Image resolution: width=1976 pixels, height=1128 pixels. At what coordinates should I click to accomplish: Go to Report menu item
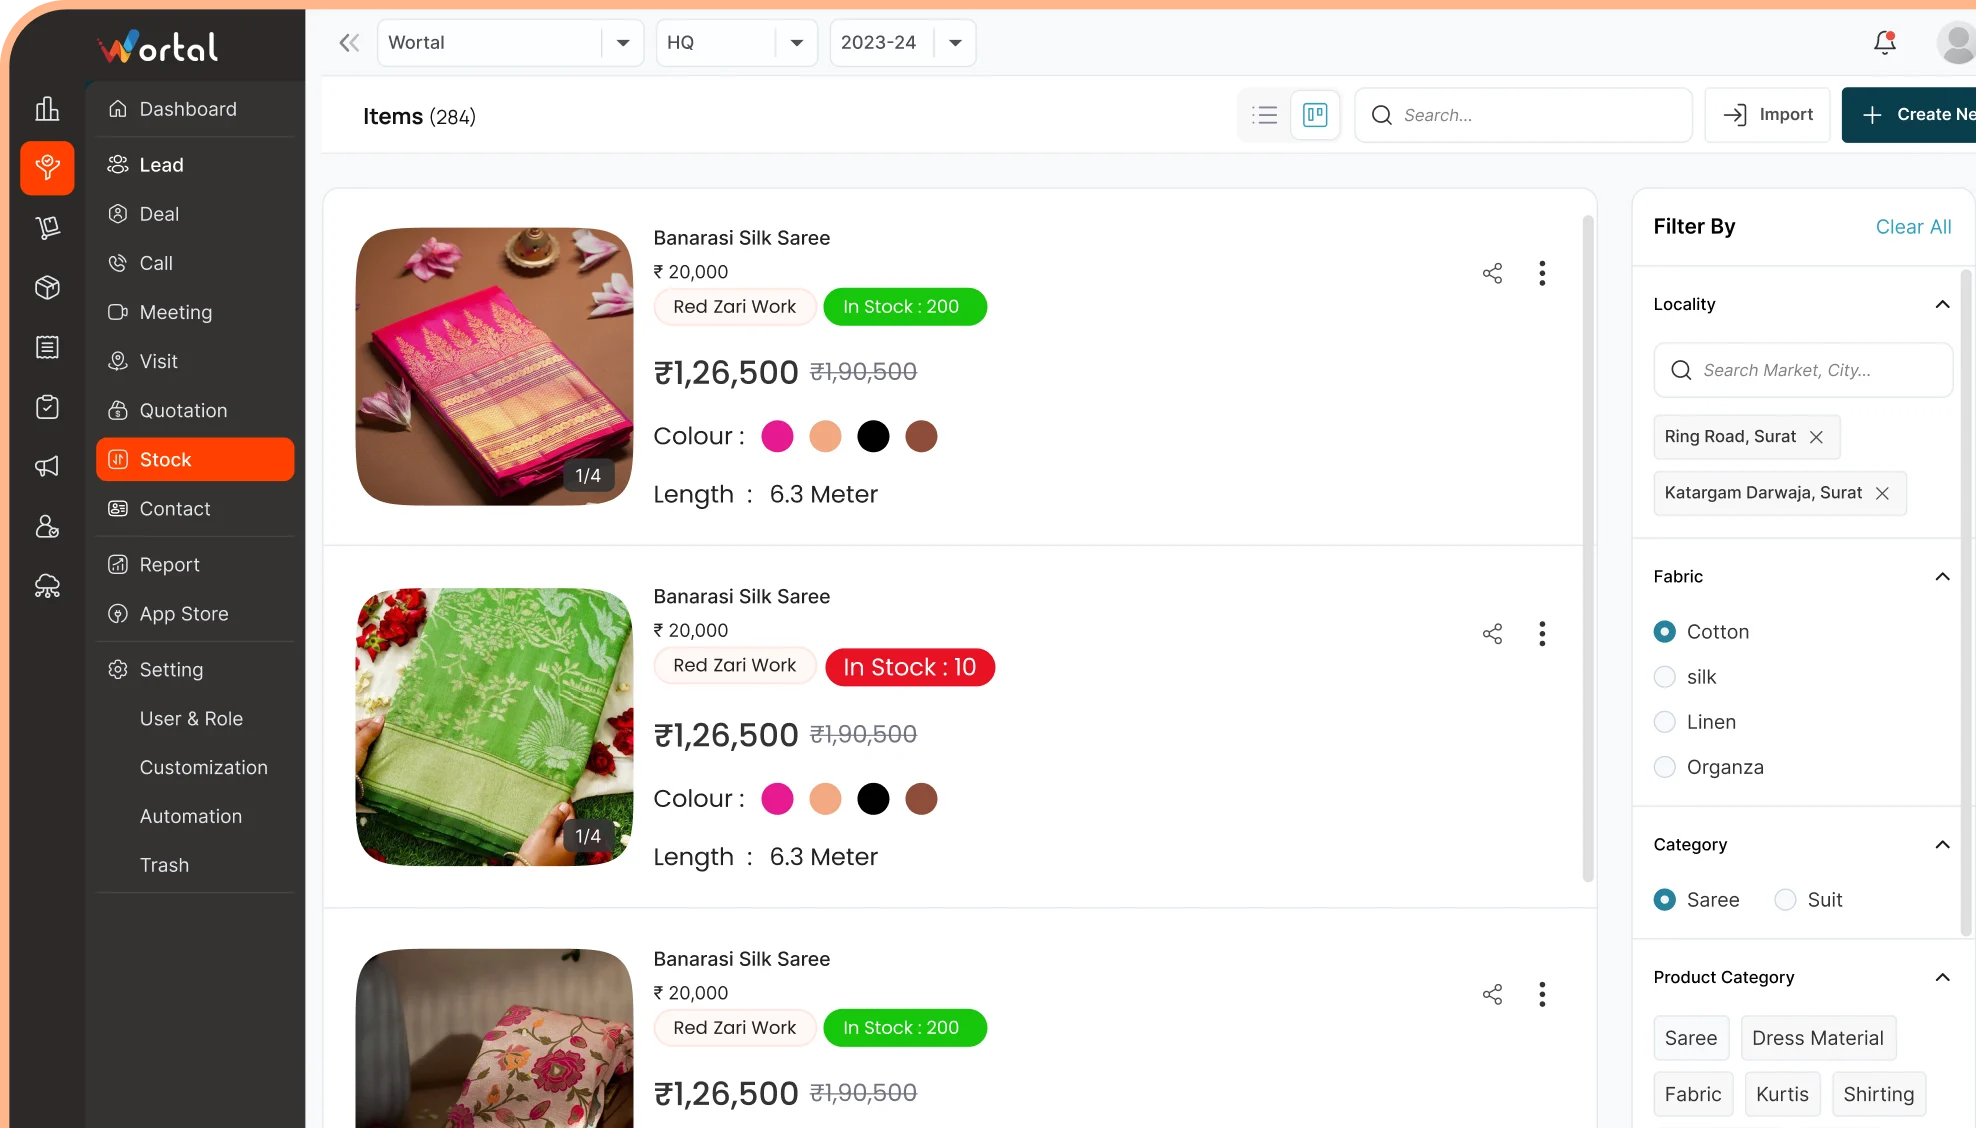169,565
